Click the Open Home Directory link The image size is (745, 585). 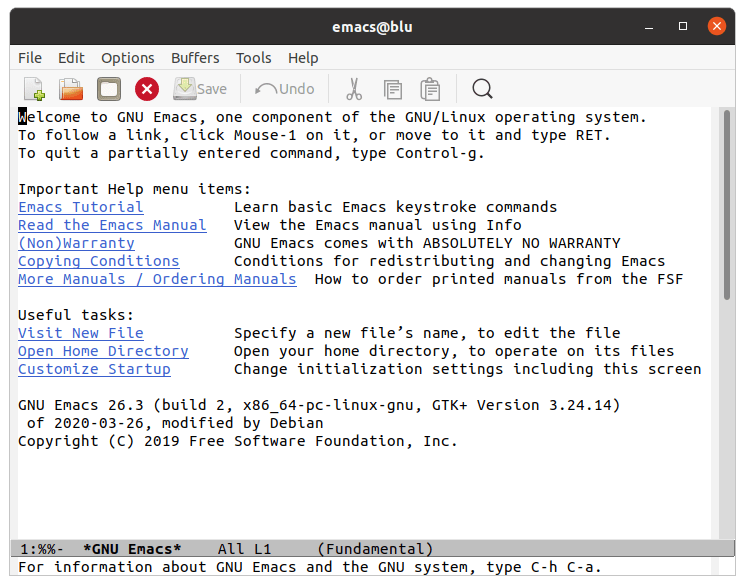(104, 351)
